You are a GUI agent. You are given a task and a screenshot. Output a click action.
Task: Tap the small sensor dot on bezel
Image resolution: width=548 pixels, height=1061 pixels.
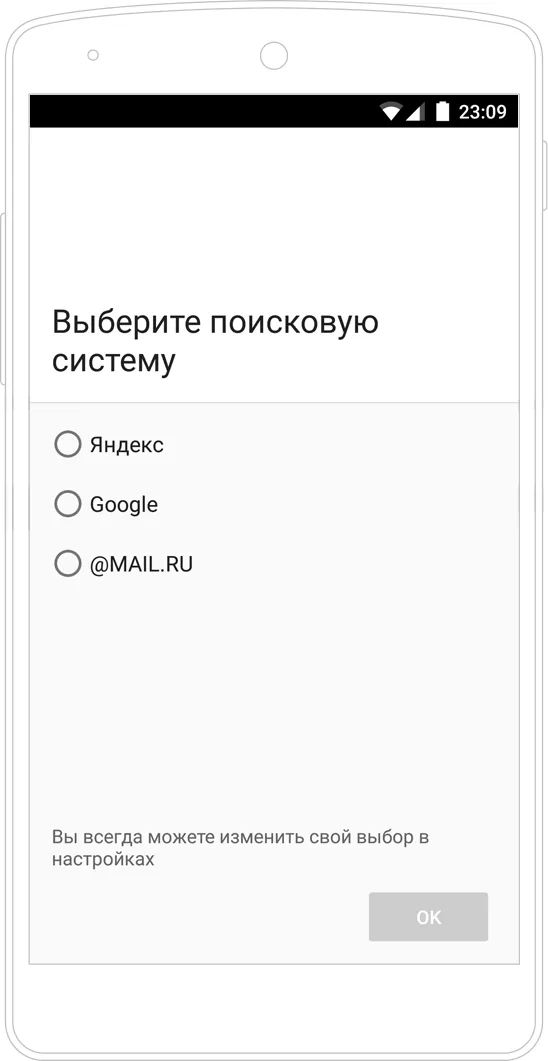point(93,55)
